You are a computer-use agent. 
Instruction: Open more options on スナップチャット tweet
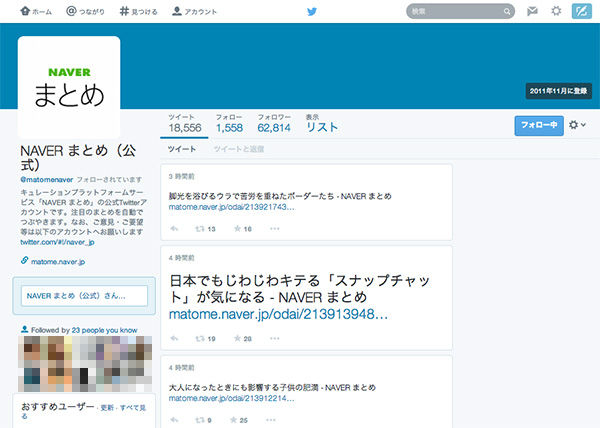275,338
